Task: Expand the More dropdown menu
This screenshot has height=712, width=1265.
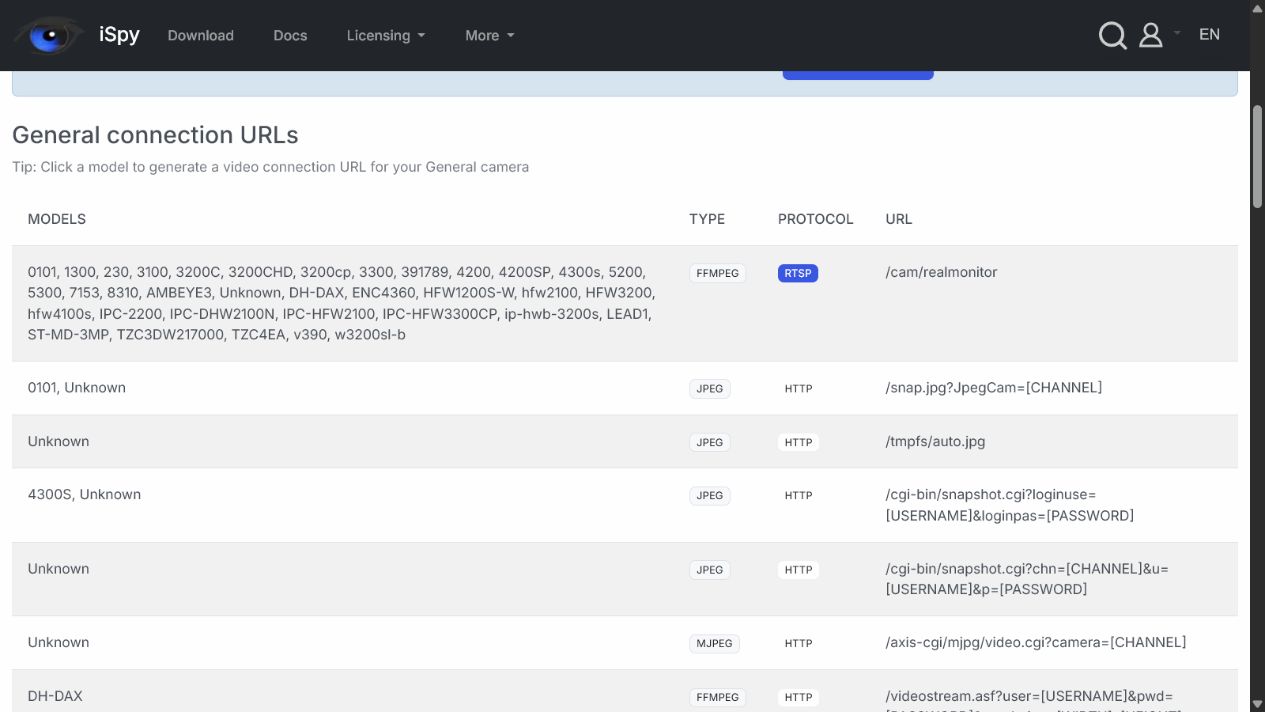Action: [x=490, y=35]
